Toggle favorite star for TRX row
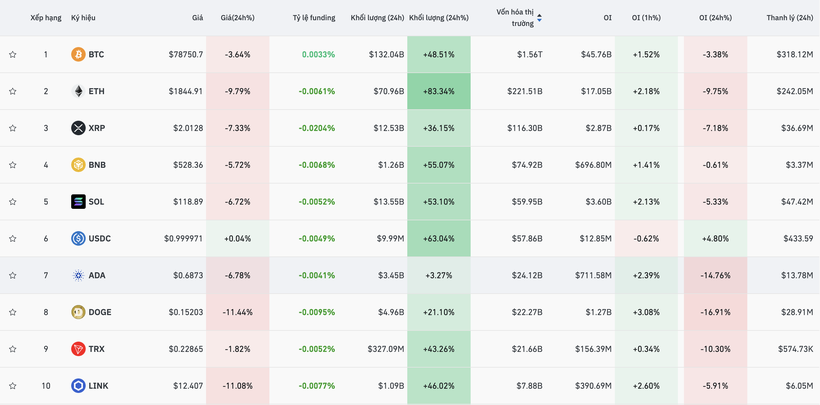820x405 pixels. (x=13, y=349)
